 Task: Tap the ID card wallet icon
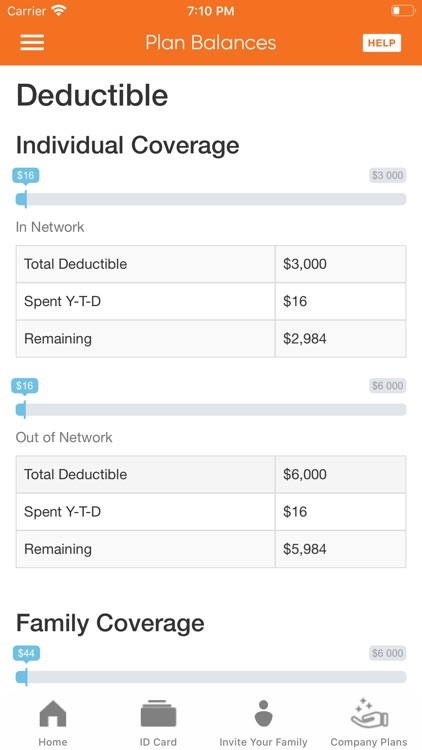click(x=158, y=714)
